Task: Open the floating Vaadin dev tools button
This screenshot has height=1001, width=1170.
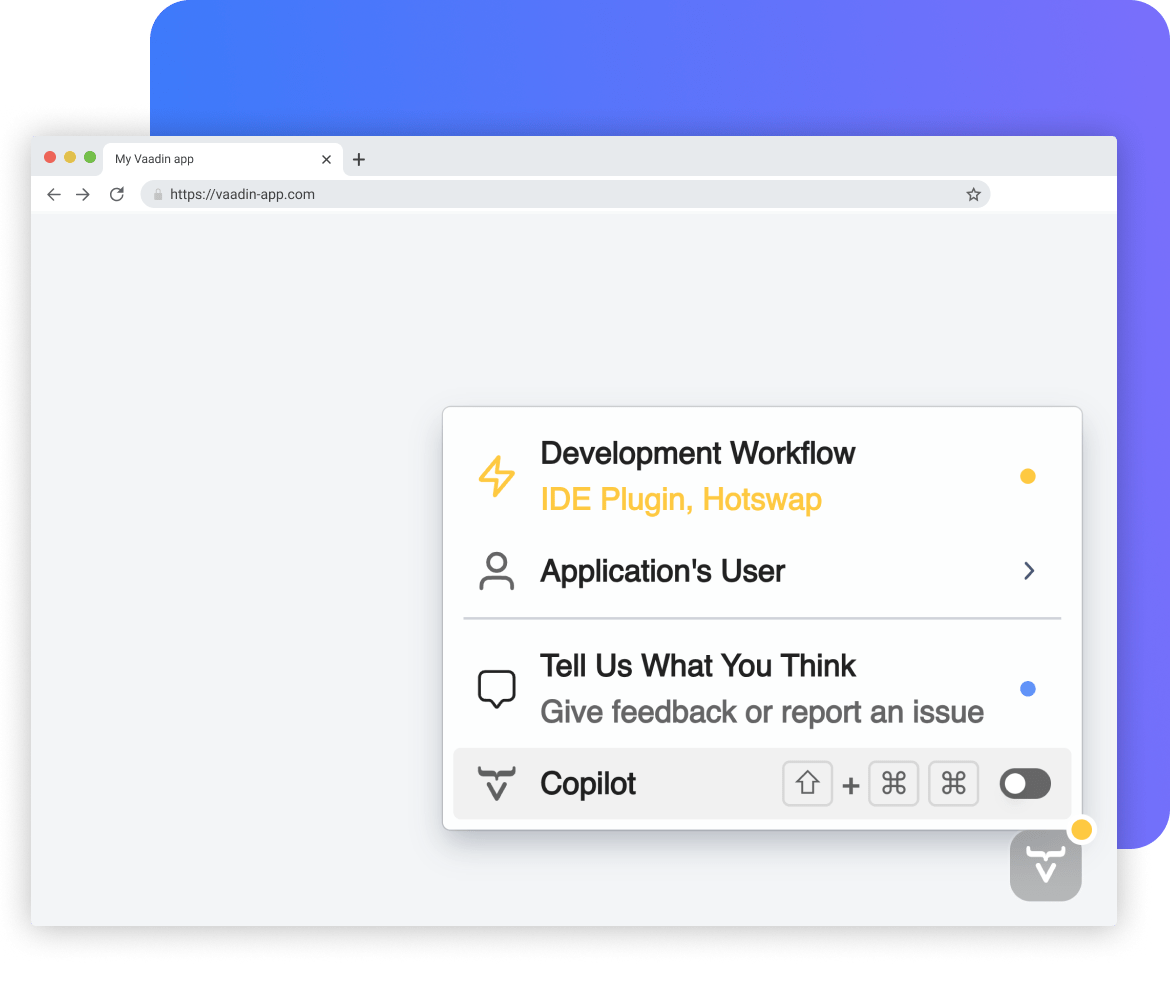Action: click(1045, 864)
